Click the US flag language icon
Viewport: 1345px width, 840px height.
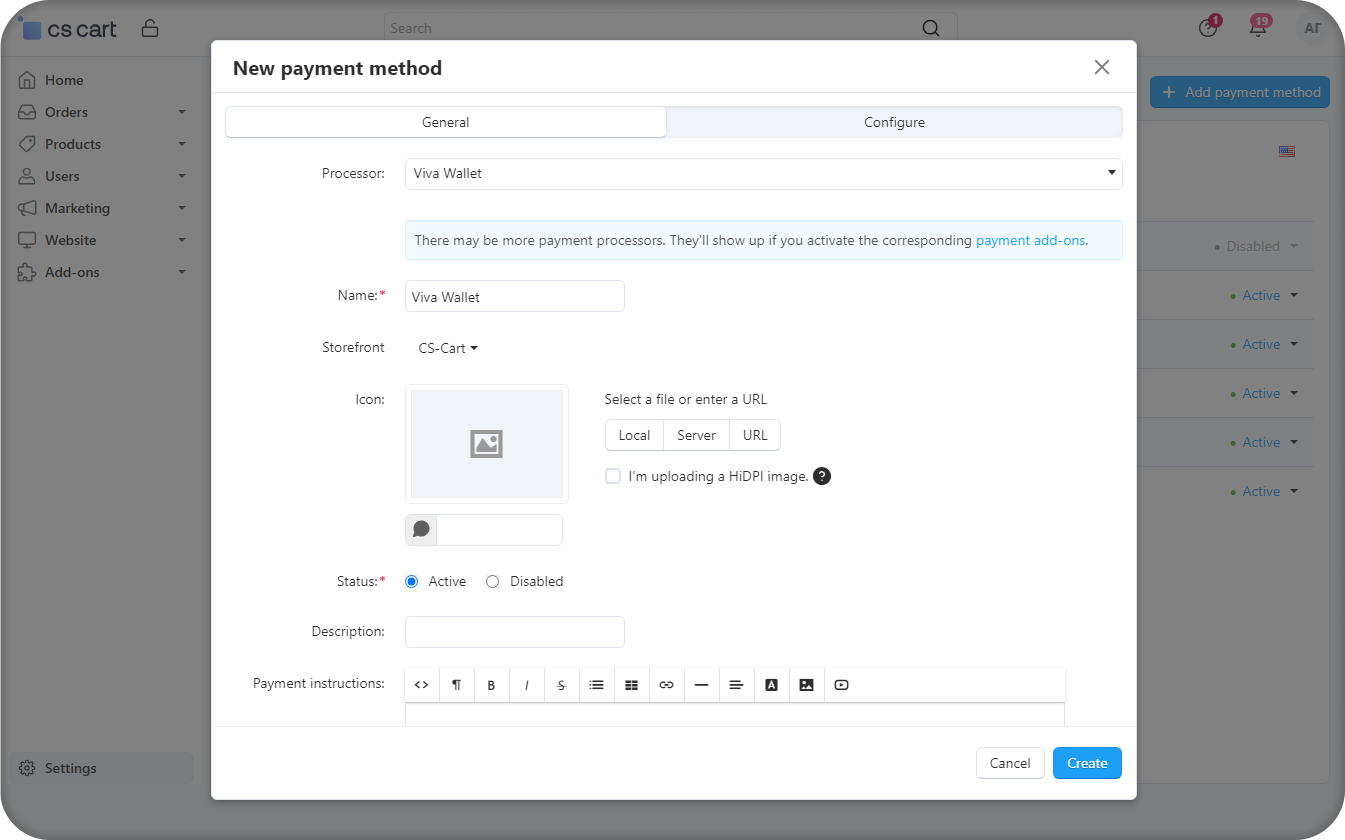click(1287, 152)
